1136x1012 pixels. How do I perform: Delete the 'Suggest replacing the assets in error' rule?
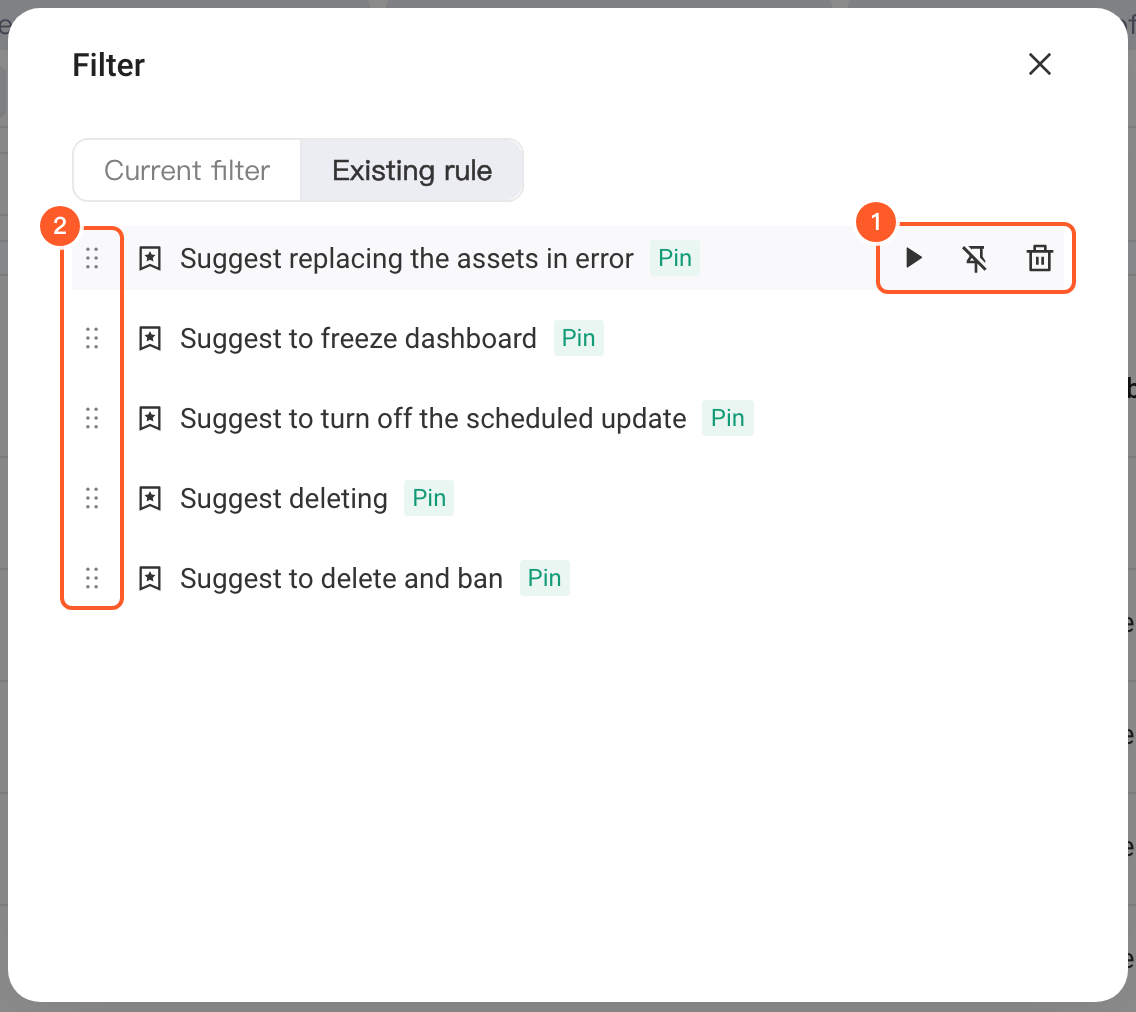click(1040, 258)
